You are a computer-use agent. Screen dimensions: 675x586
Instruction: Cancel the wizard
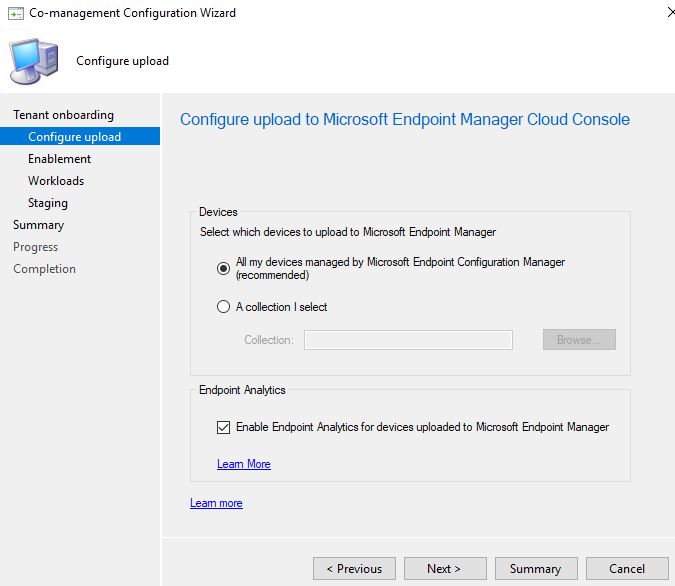[627, 569]
